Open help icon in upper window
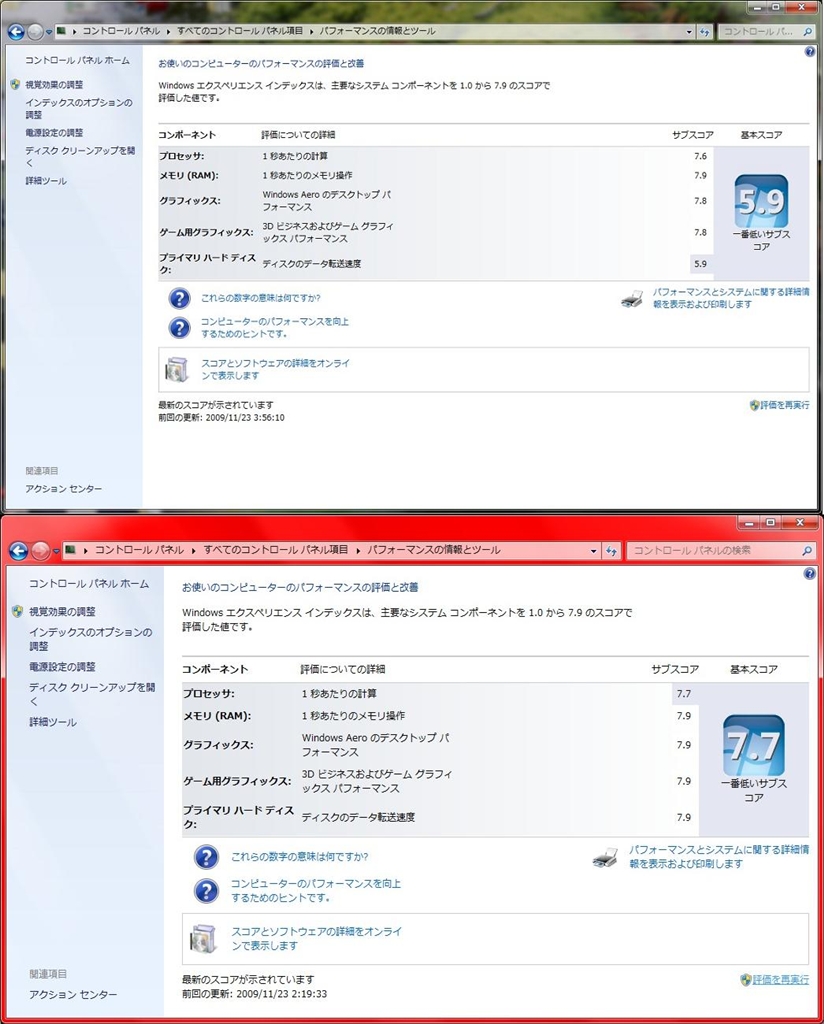This screenshot has height=1024, width=824. (810, 52)
